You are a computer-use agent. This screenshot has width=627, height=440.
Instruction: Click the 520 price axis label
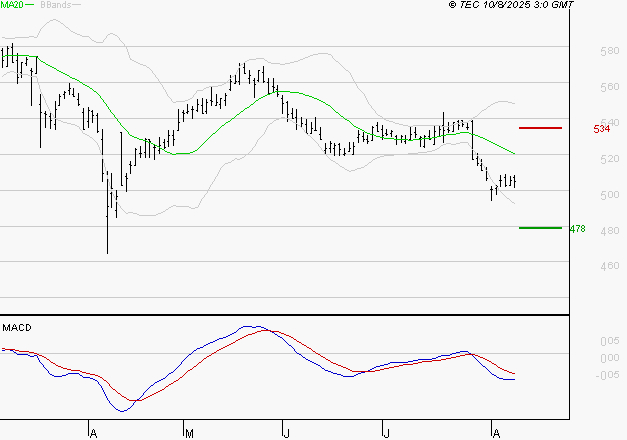pos(610,159)
